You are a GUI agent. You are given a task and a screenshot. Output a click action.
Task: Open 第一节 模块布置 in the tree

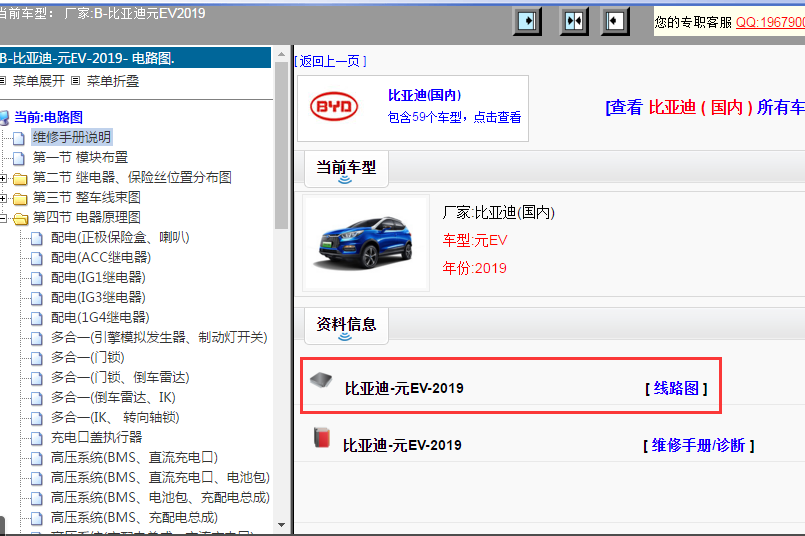tap(80, 157)
